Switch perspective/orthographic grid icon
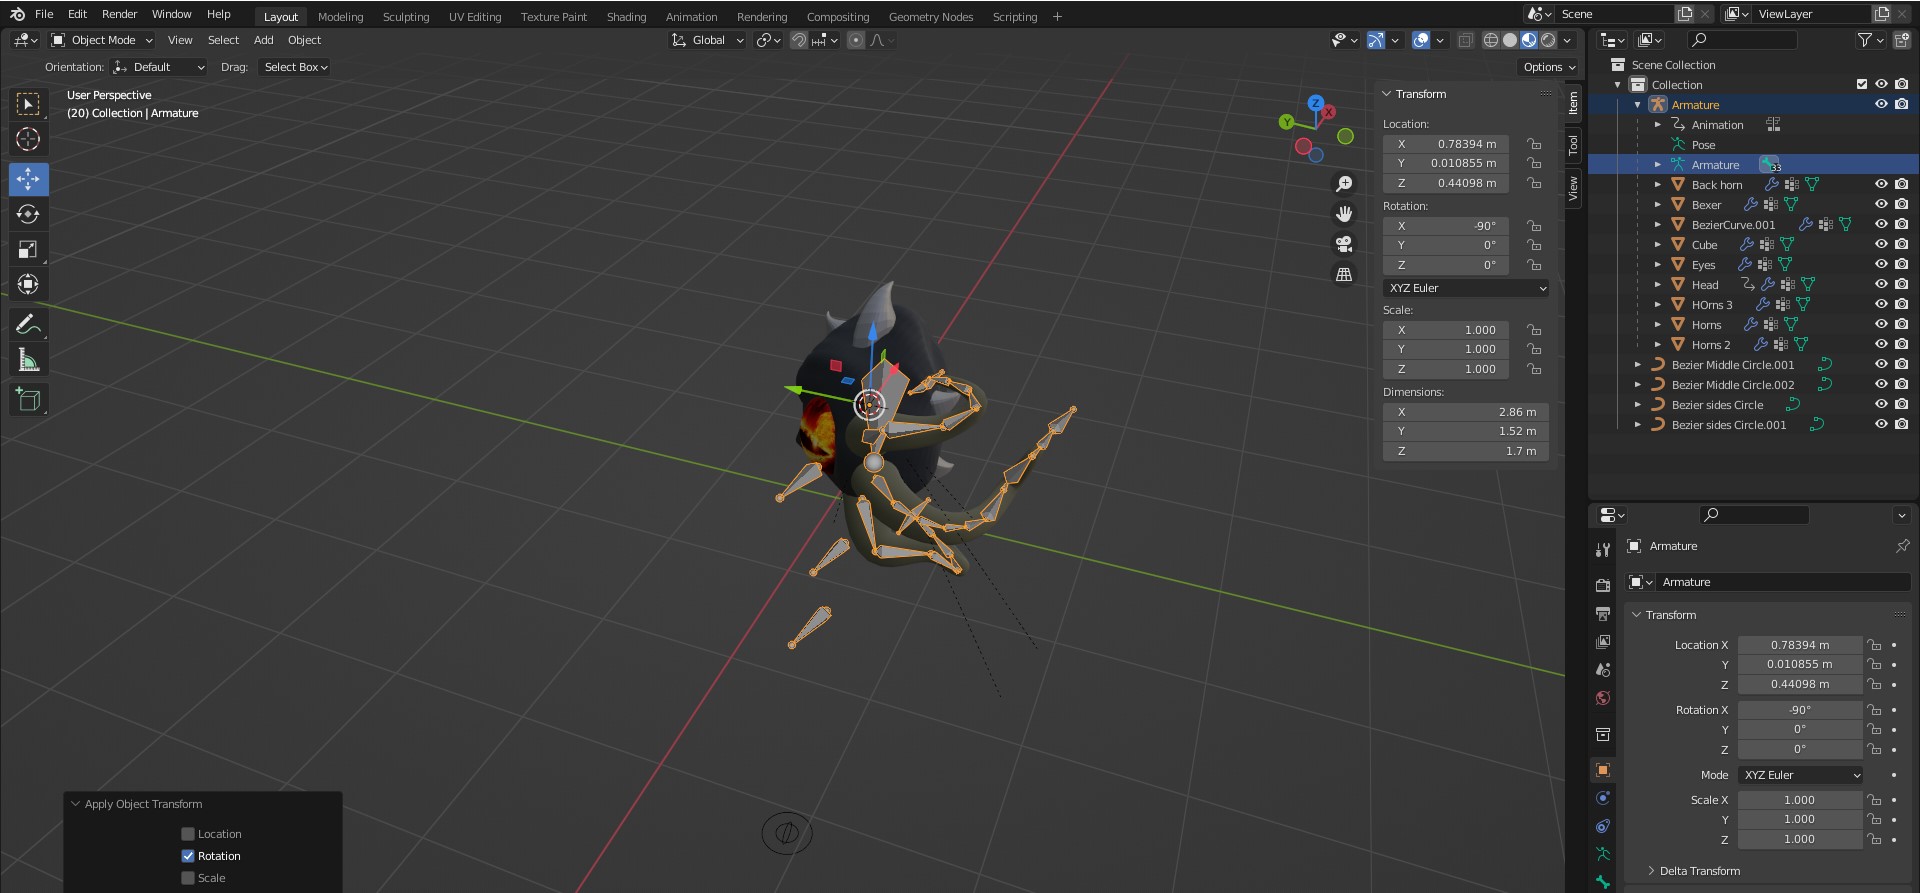This screenshot has height=893, width=1920. point(1344,274)
